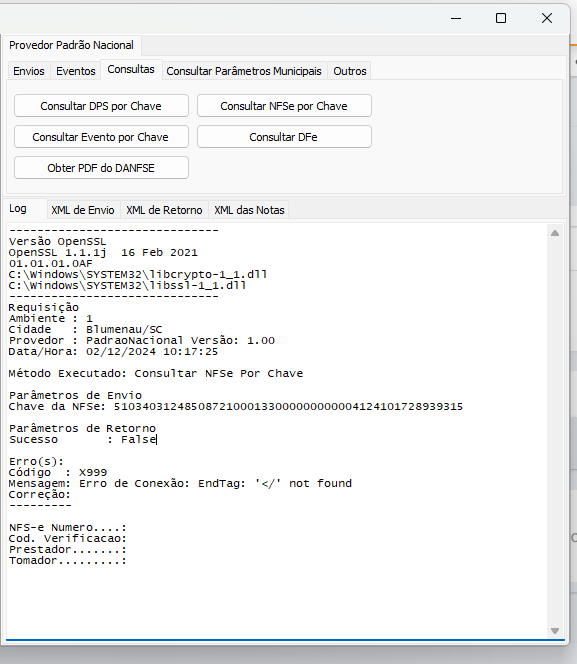Switch to the Outros tab
The image size is (577, 664).
[350, 71]
